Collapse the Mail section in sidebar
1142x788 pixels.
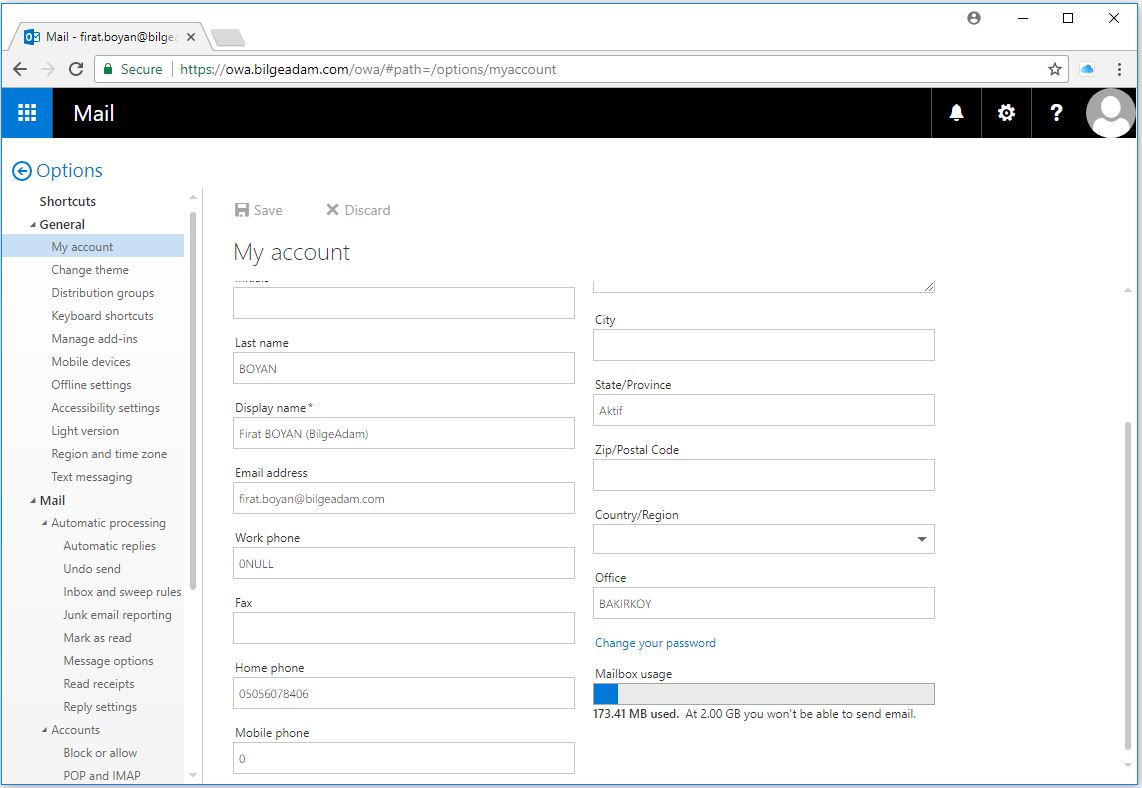pos(32,500)
